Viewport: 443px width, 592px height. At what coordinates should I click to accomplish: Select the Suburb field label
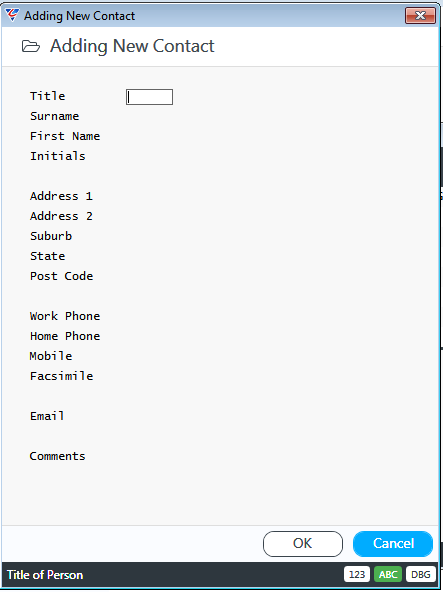(51, 236)
